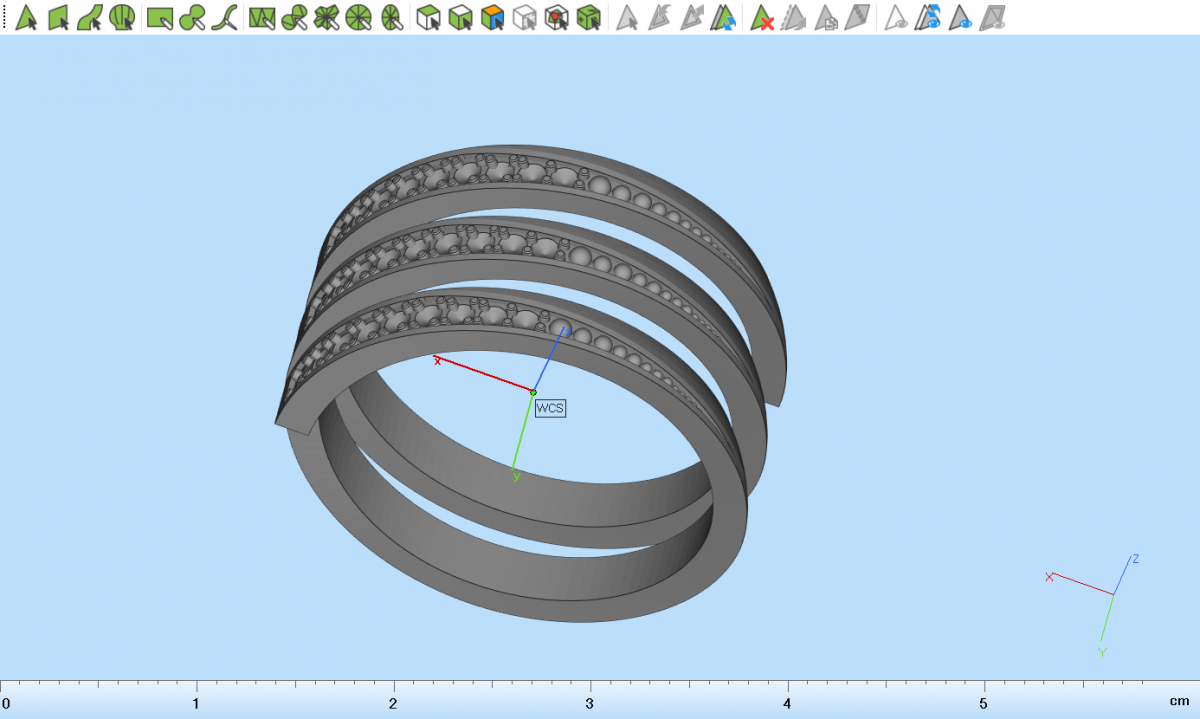Screen dimensions: 1200x719
Task: Click the WCS label at the origin
Action: click(x=550, y=408)
